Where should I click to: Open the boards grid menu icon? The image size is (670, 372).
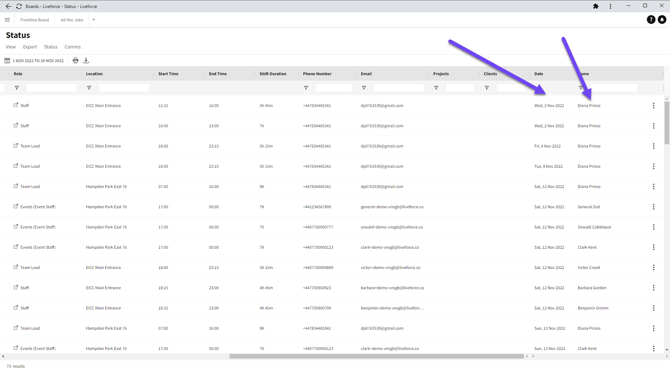(x=7, y=20)
